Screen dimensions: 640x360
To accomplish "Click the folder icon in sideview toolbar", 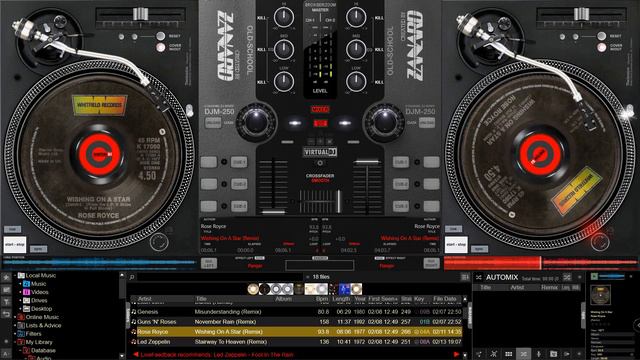I will coord(553,354).
